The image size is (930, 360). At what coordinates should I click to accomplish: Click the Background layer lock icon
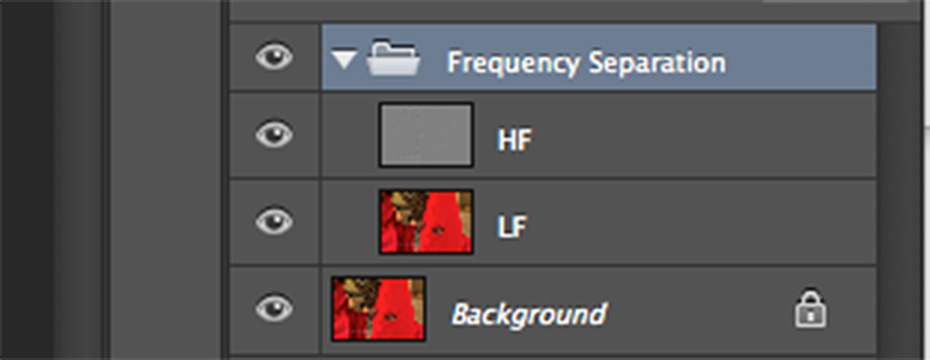[x=811, y=308]
